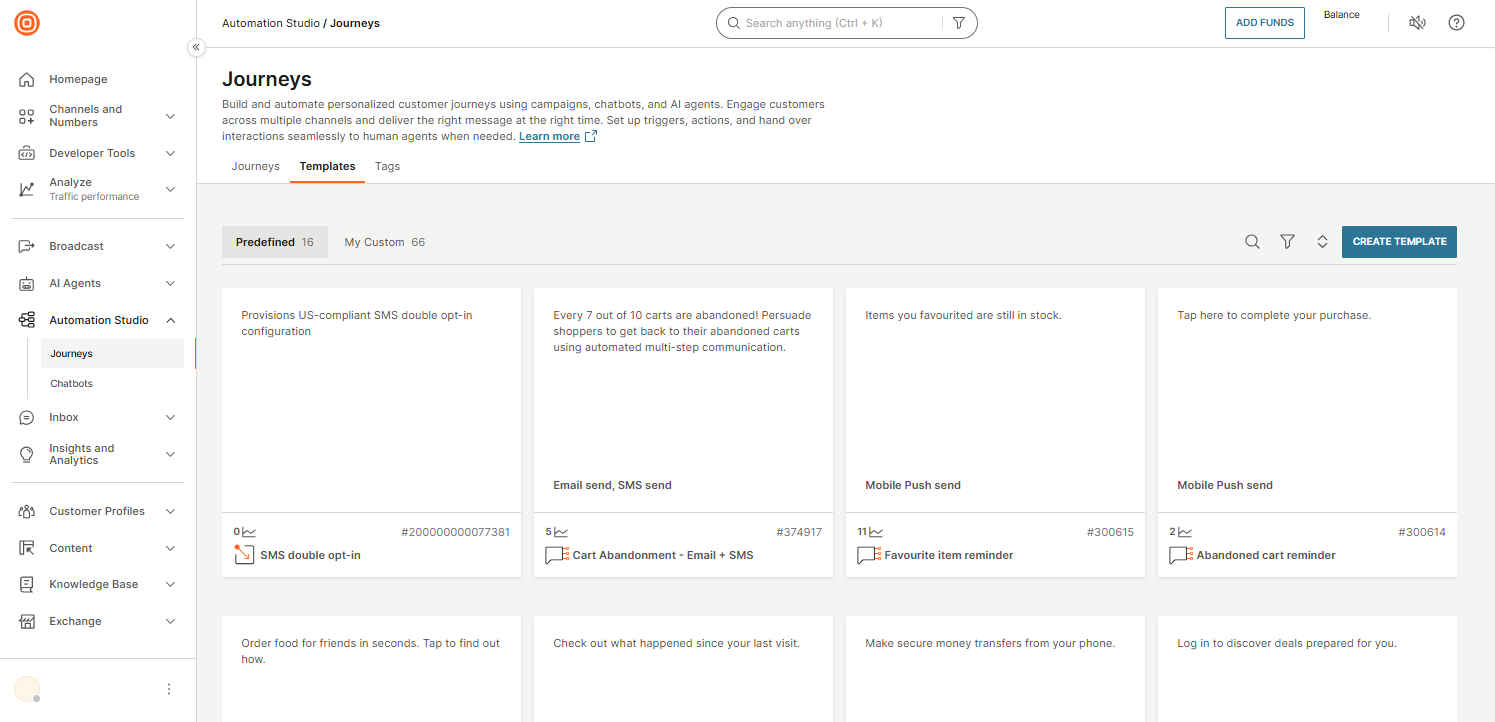This screenshot has height=722, width=1495.
Task: Toggle the Predefined templates filter
Action: tap(274, 241)
